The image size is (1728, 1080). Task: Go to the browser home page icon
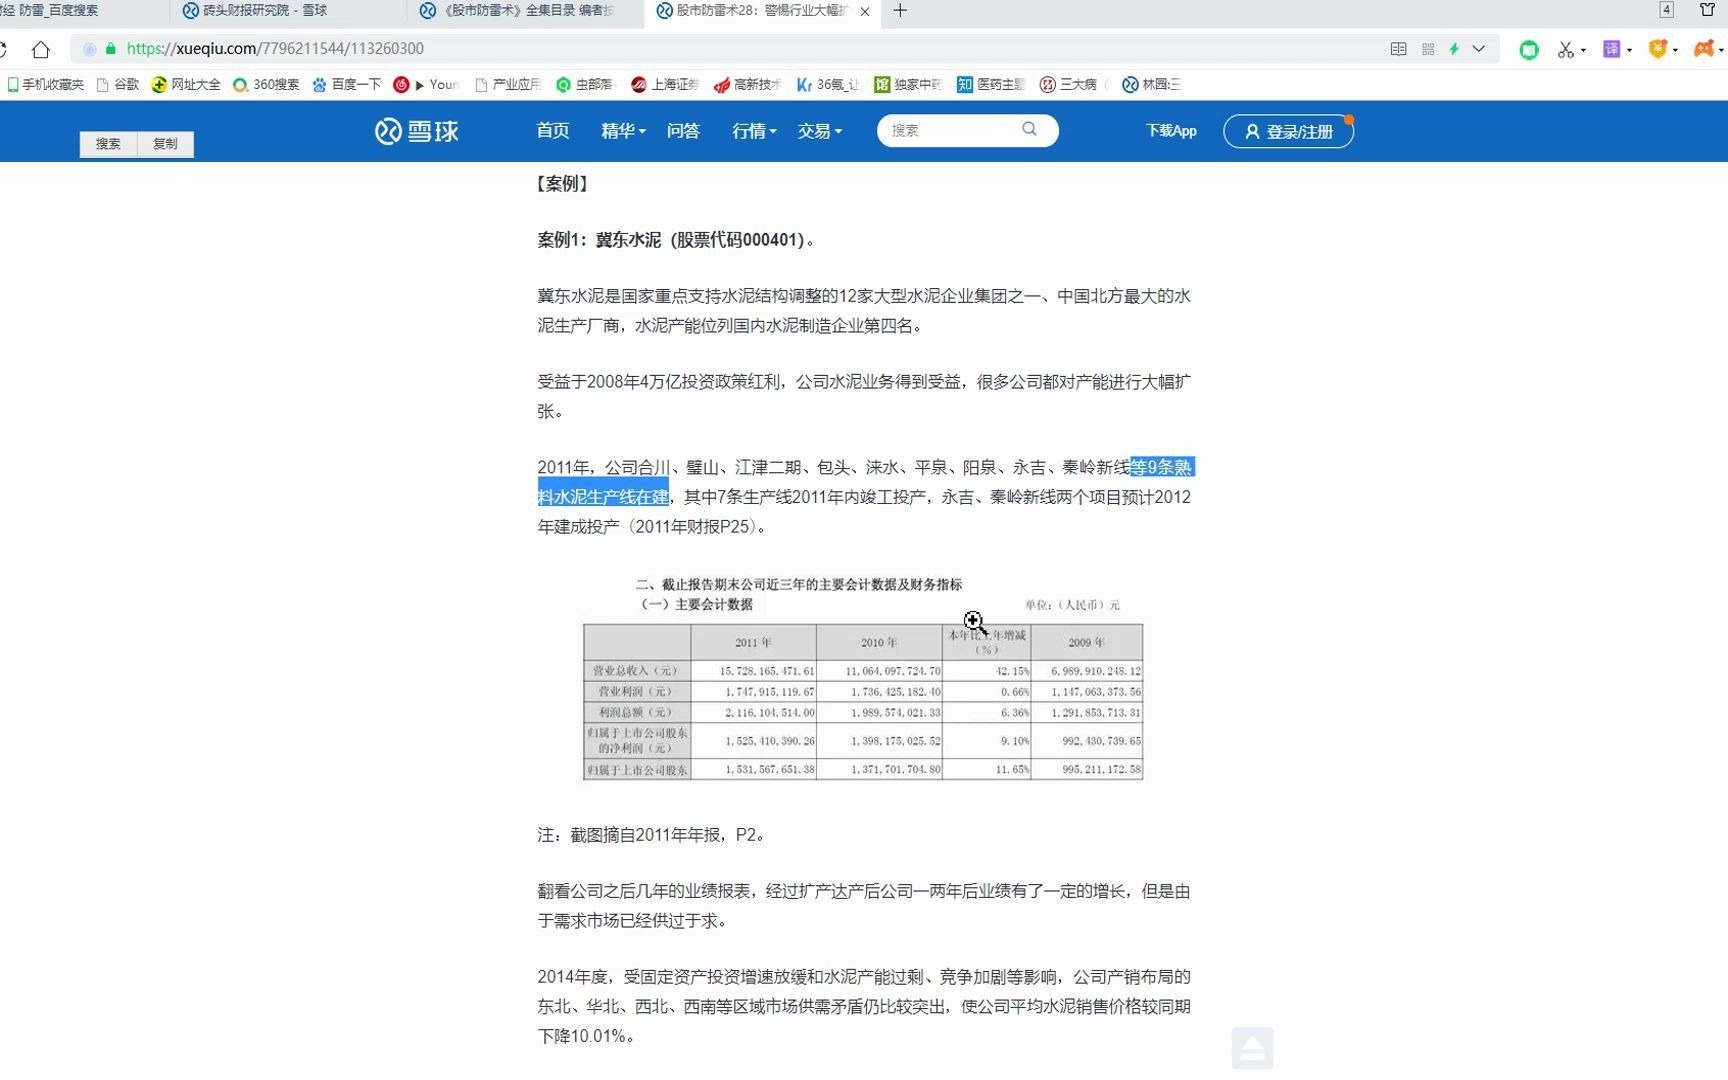pyautogui.click(x=41, y=49)
